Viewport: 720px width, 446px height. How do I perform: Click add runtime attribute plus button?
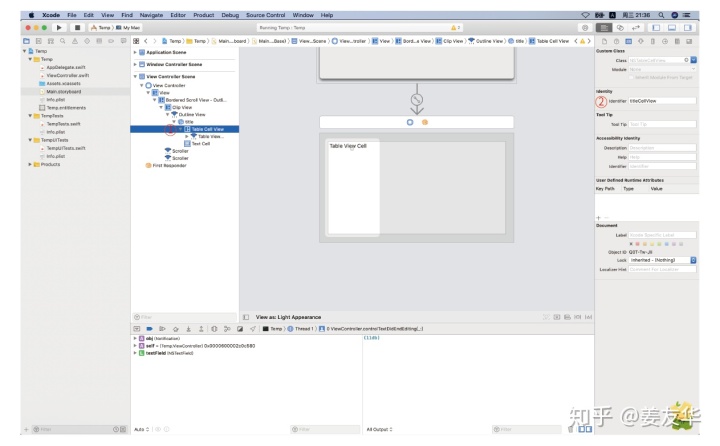coord(598,218)
